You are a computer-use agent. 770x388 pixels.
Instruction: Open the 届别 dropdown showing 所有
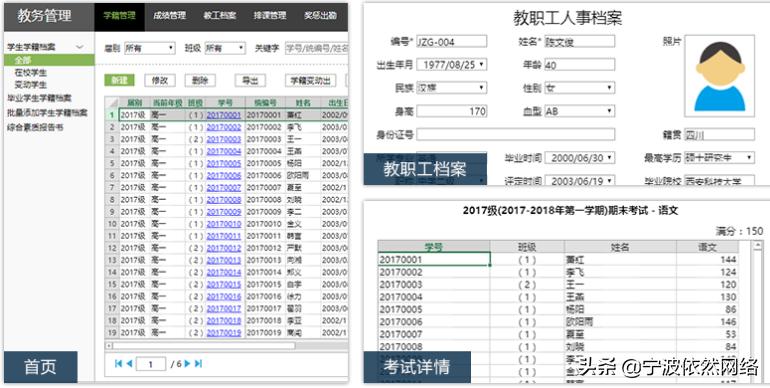149,48
